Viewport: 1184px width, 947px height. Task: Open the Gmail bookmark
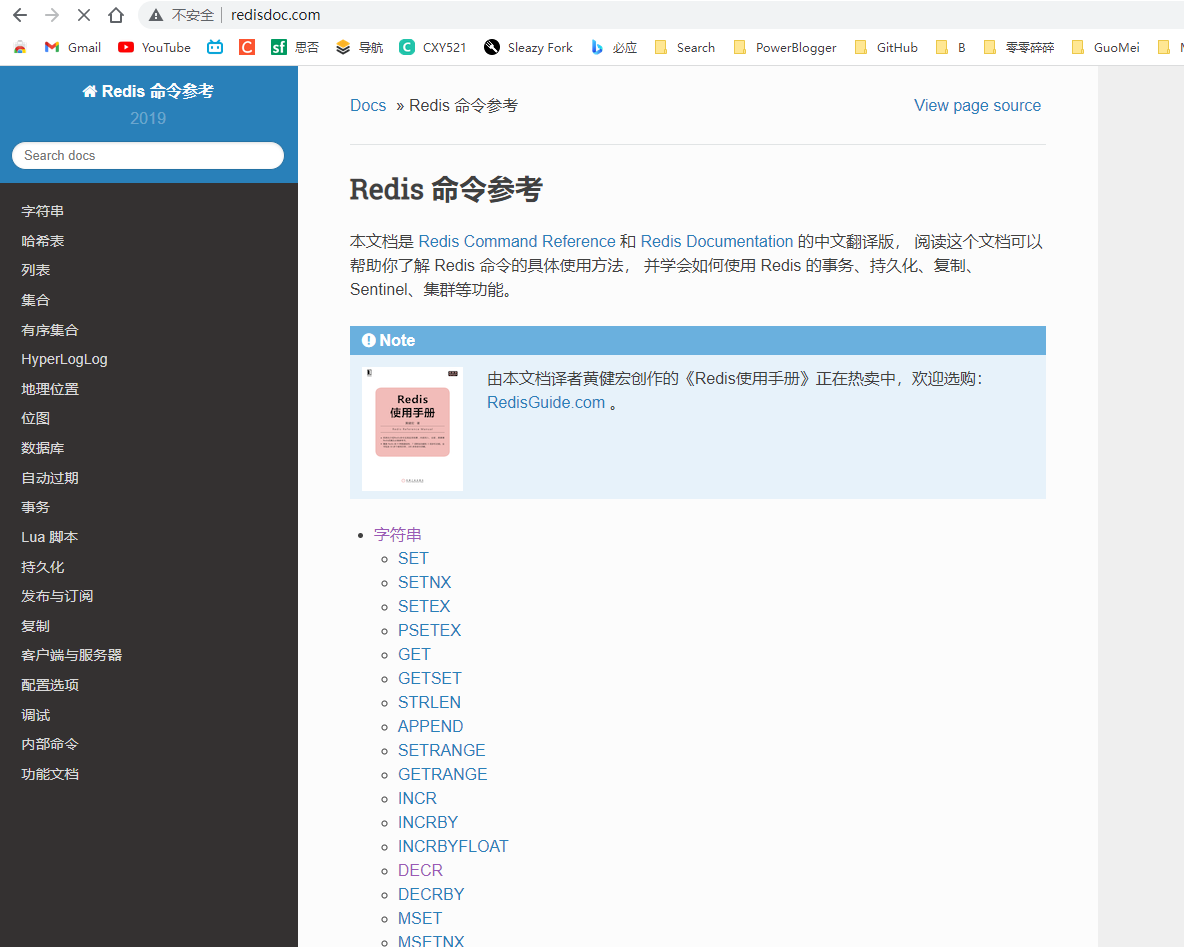pyautogui.click(x=72, y=48)
